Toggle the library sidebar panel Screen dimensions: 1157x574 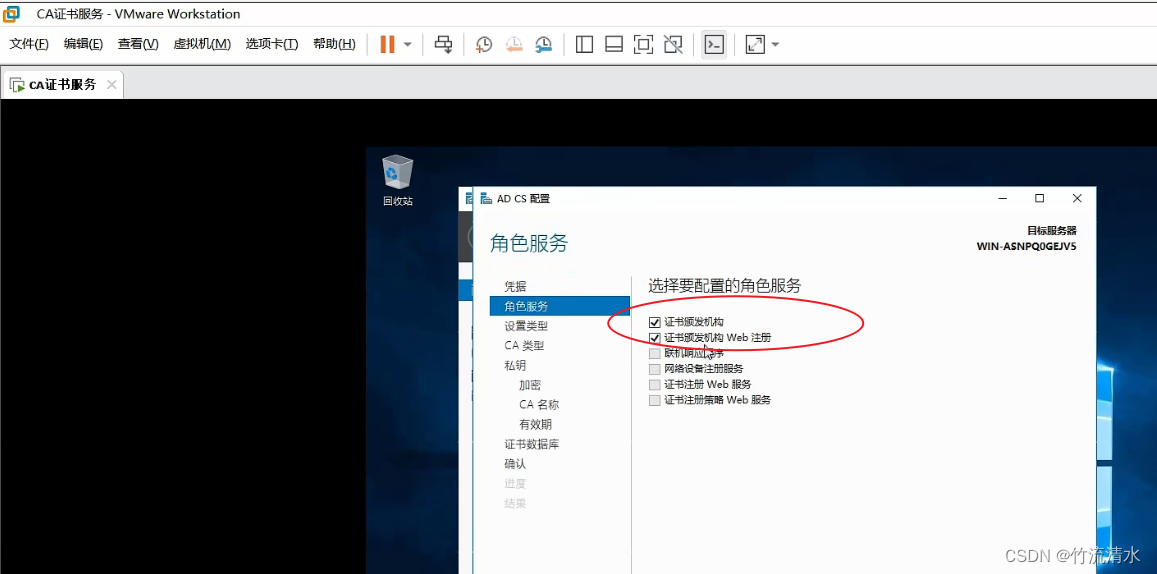tap(584, 44)
